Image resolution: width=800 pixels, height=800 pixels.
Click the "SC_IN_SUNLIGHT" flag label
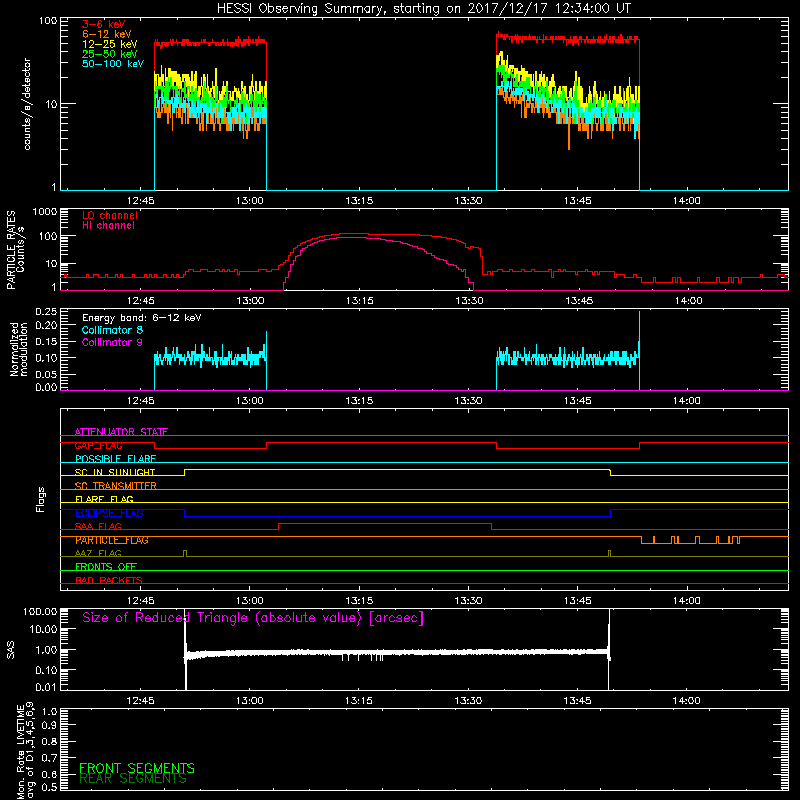(x=115, y=472)
